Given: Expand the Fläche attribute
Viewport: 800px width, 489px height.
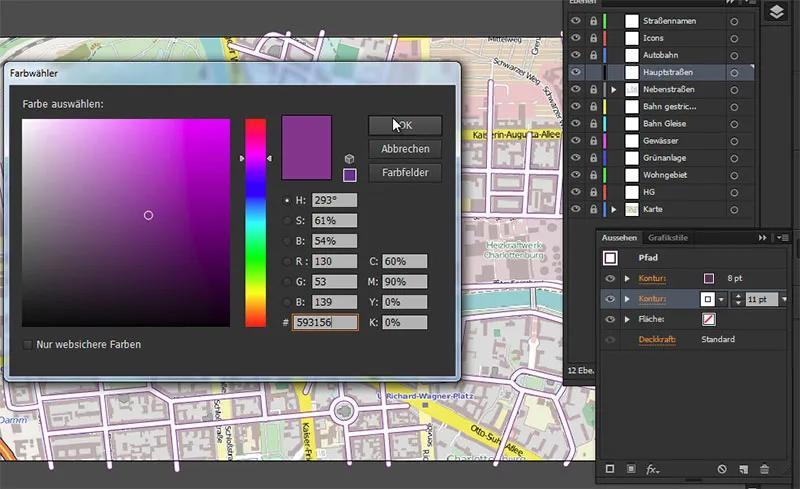Looking at the screenshot, I should (x=627, y=319).
